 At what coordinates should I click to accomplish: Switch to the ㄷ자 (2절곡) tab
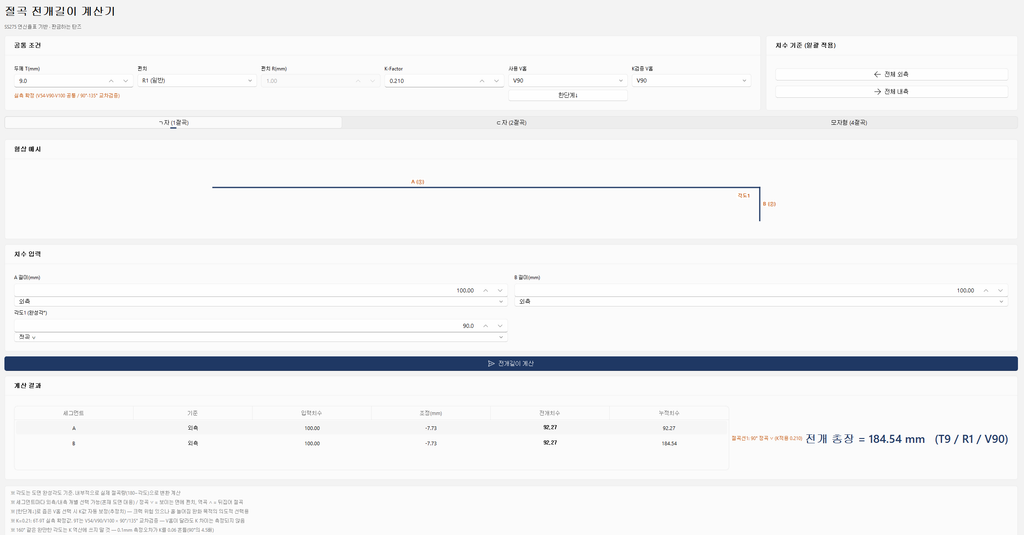pos(511,123)
